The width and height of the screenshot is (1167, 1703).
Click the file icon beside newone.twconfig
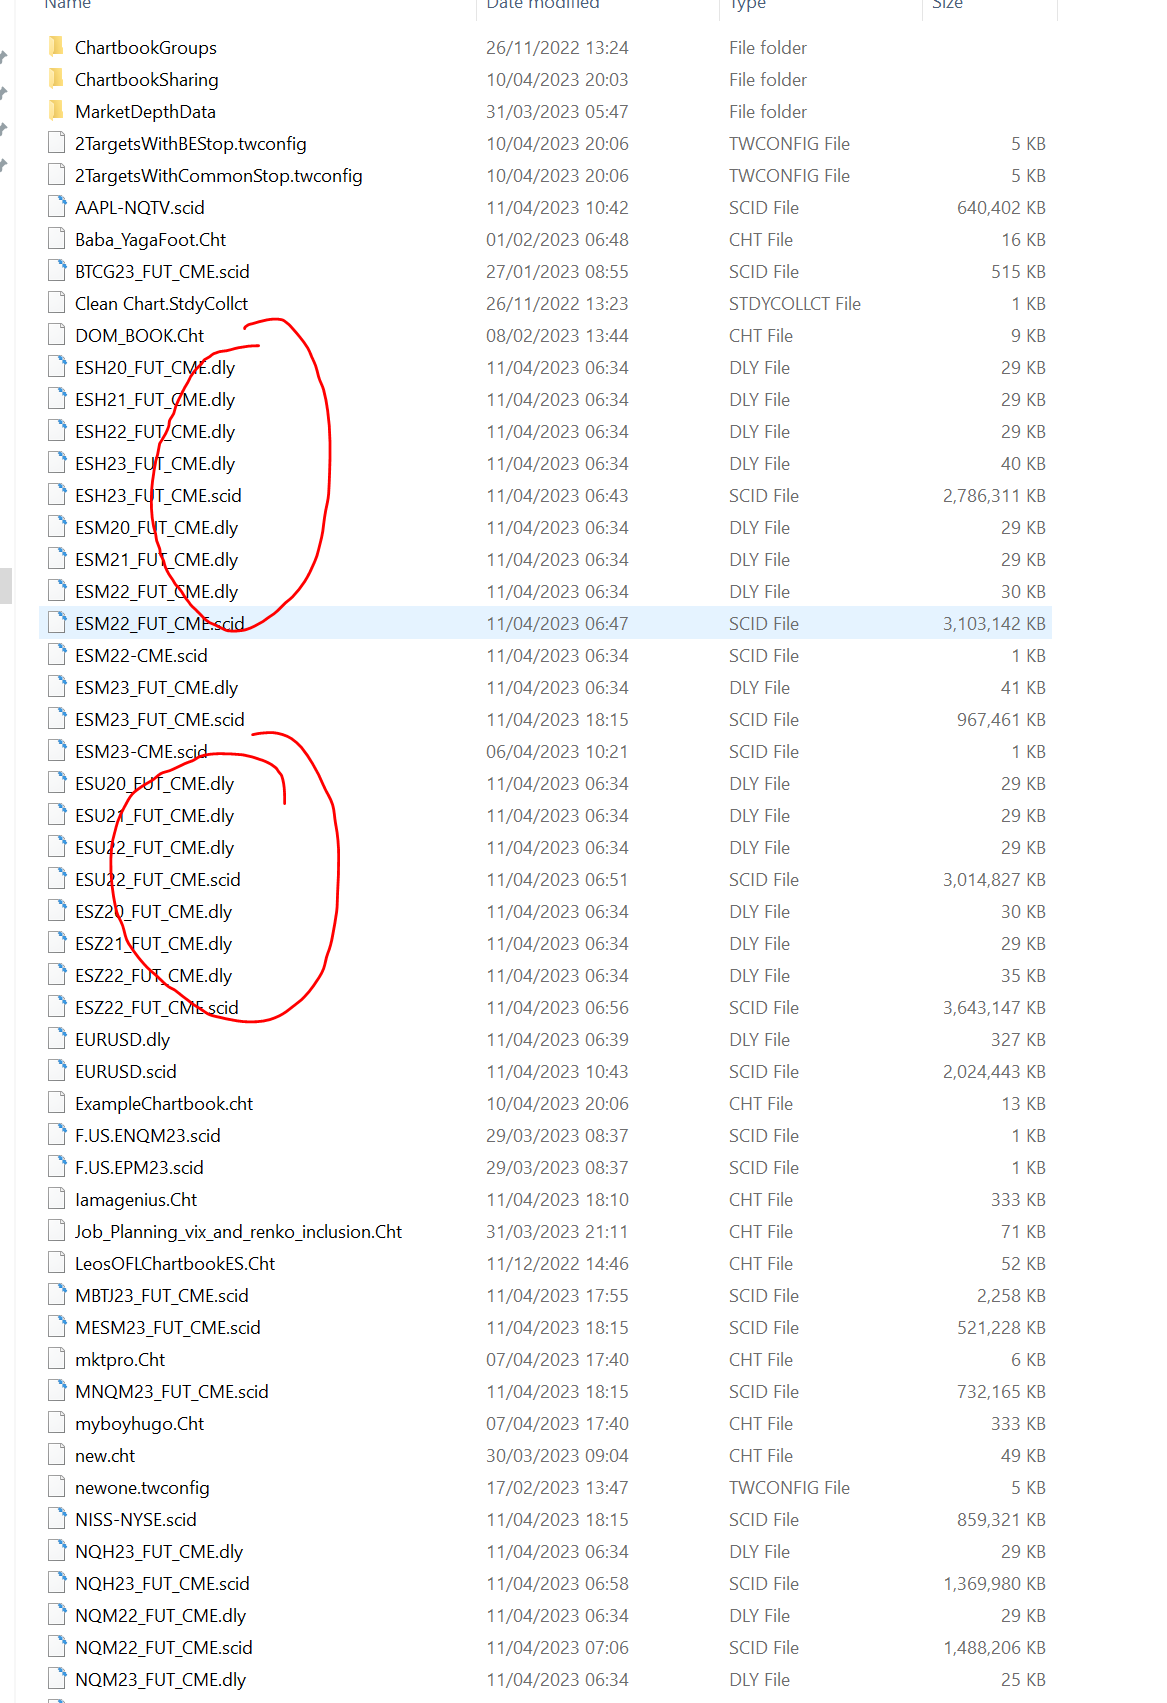click(57, 1487)
